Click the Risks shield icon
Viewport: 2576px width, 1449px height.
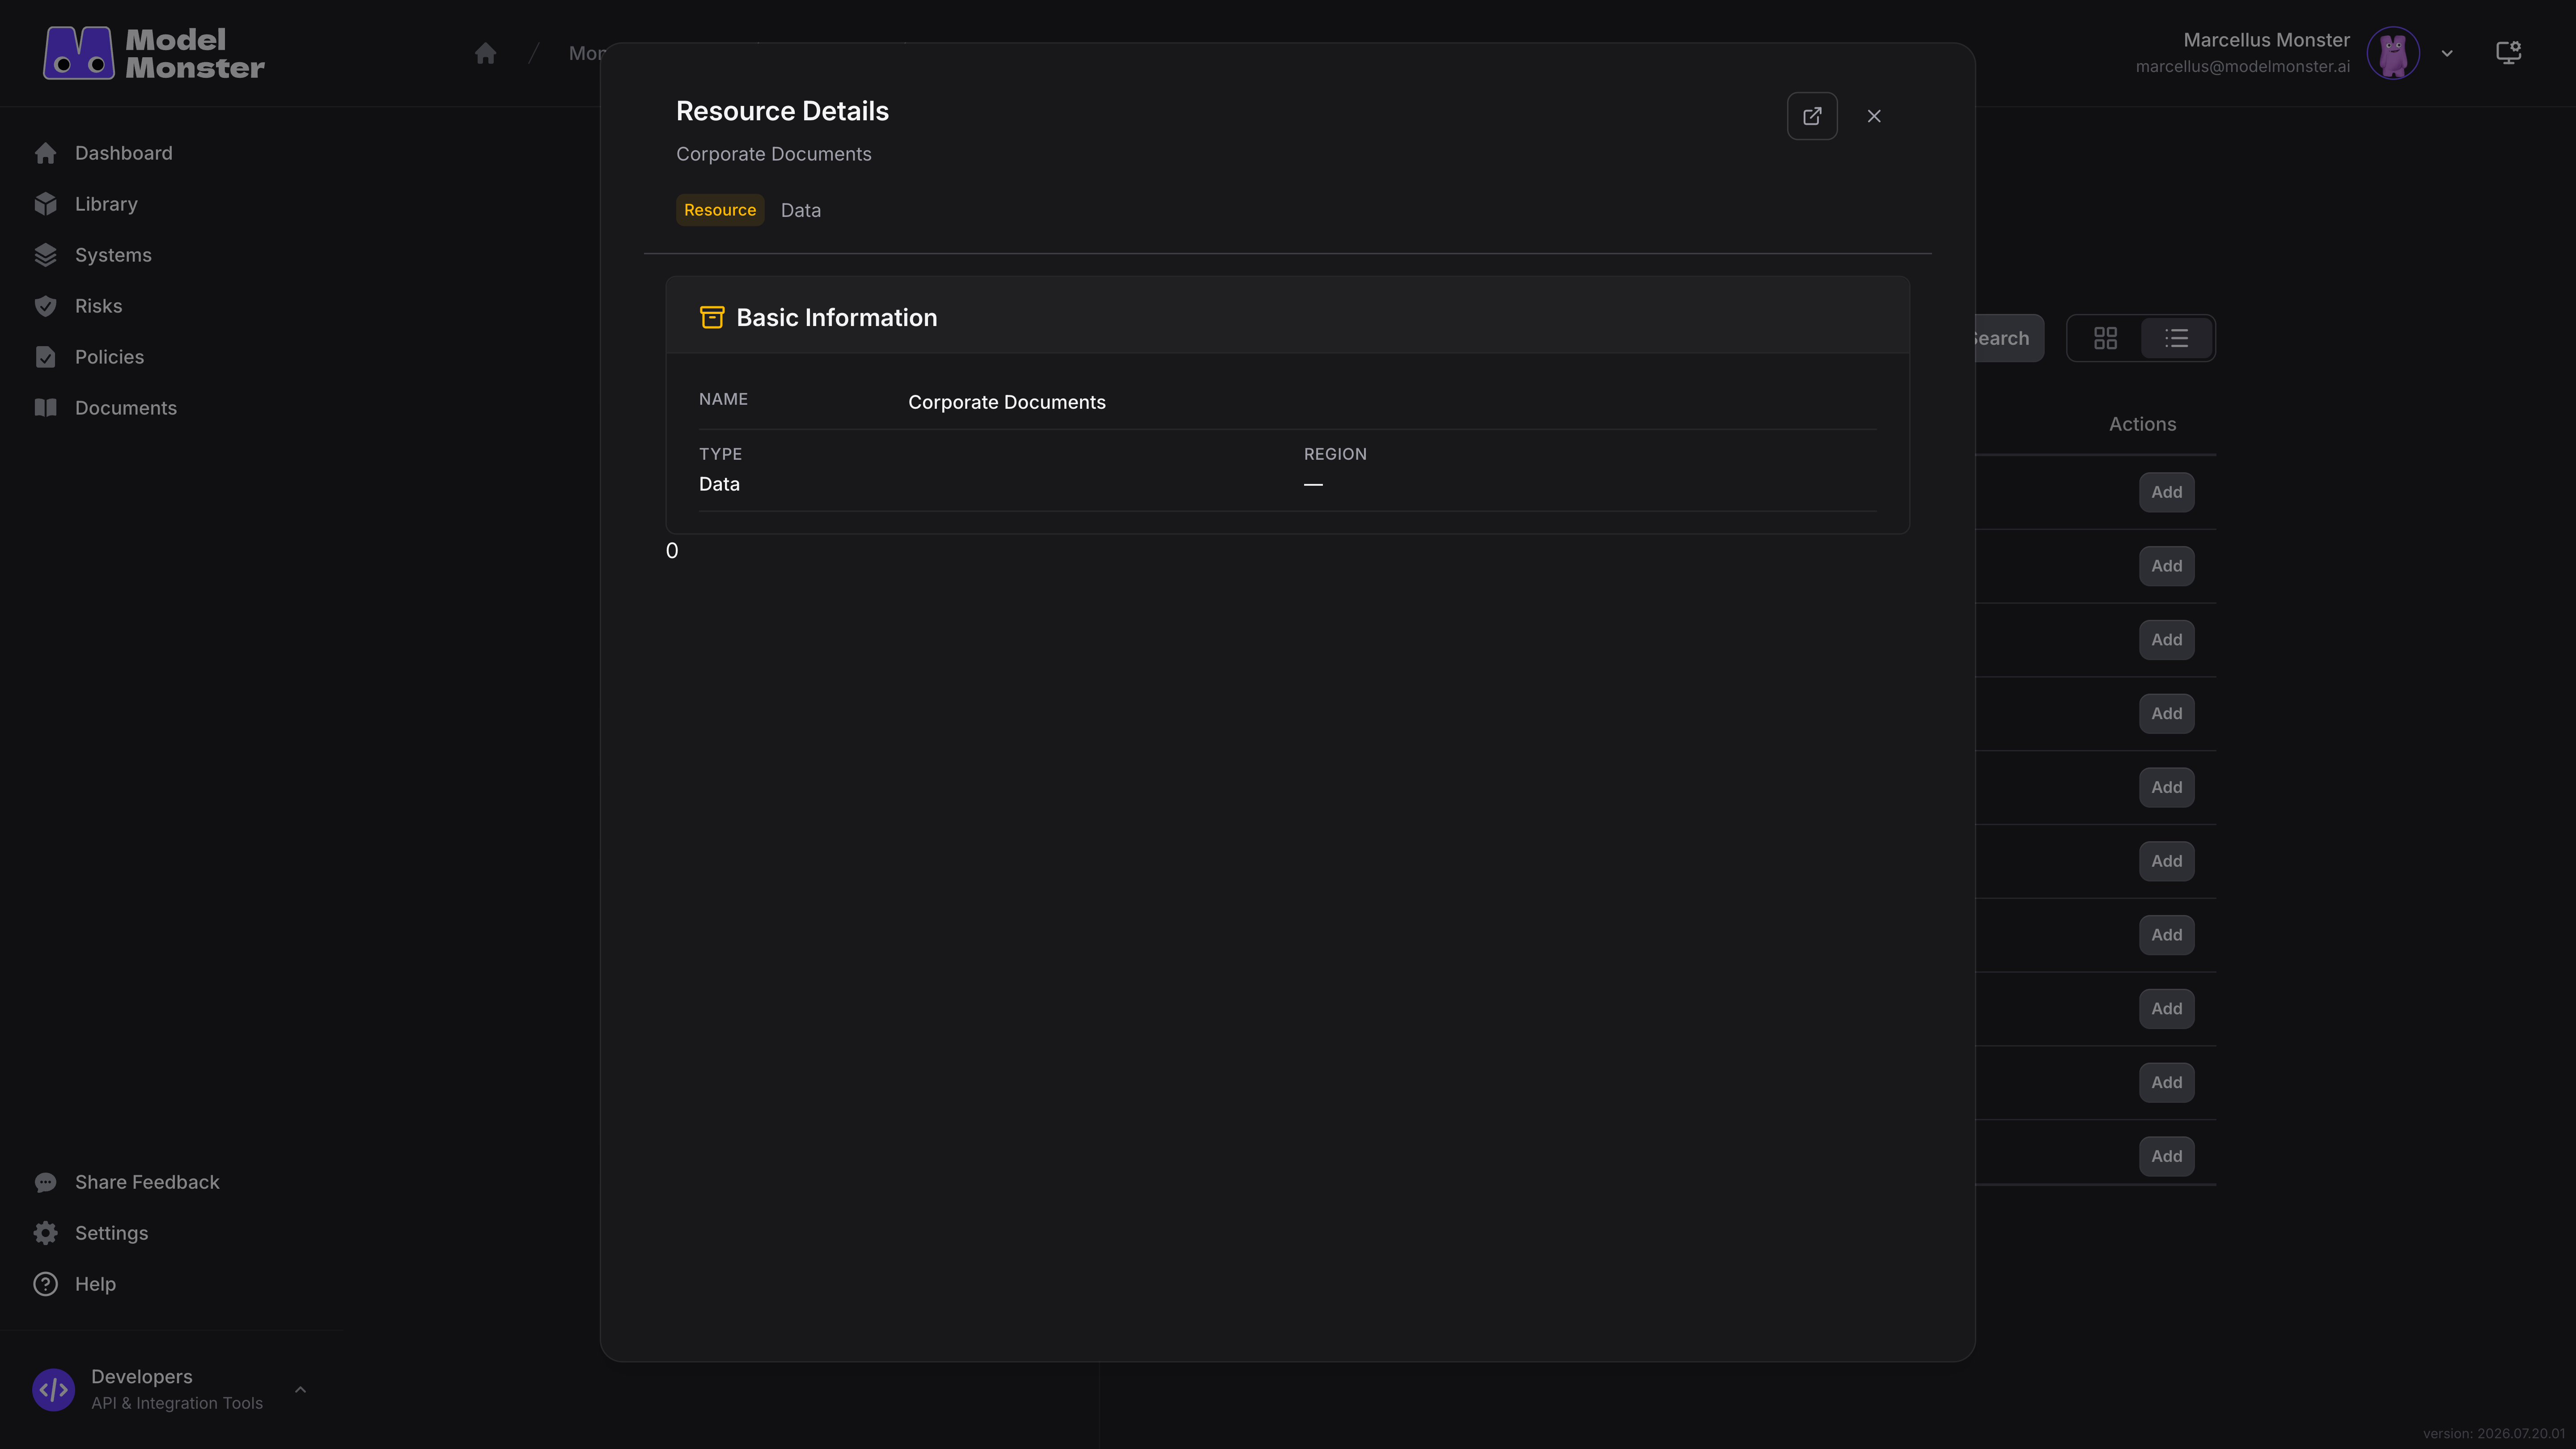[x=45, y=306]
